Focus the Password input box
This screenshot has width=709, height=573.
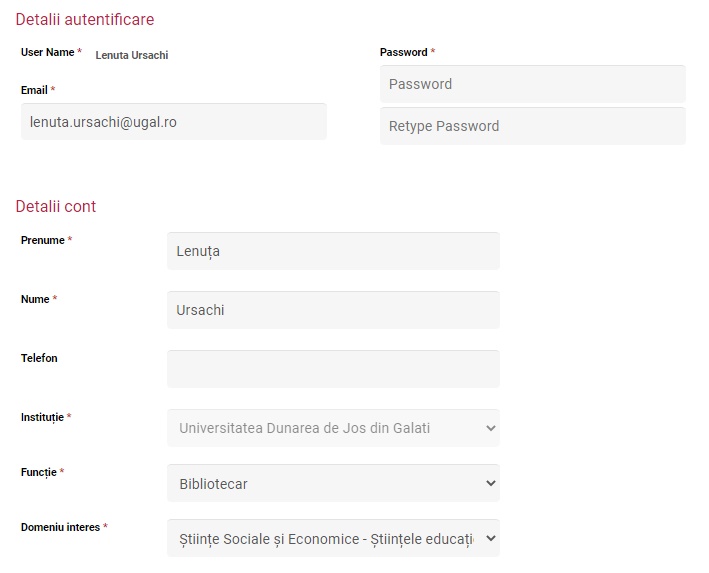533,84
